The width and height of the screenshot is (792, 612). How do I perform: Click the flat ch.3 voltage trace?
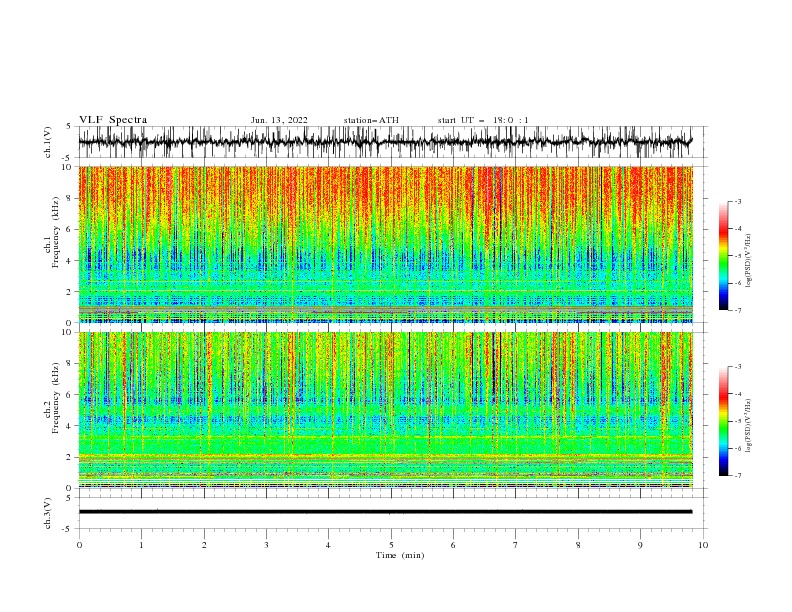(385, 512)
